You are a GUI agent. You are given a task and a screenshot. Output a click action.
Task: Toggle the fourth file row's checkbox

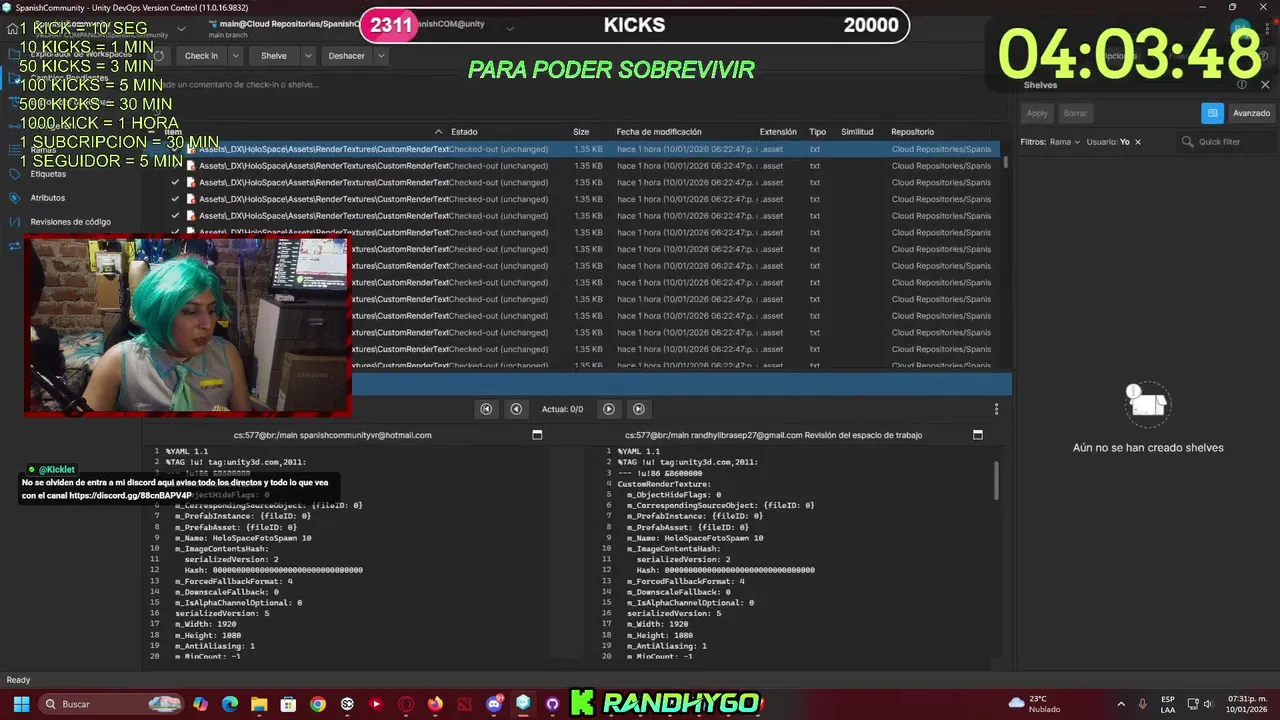click(x=175, y=199)
